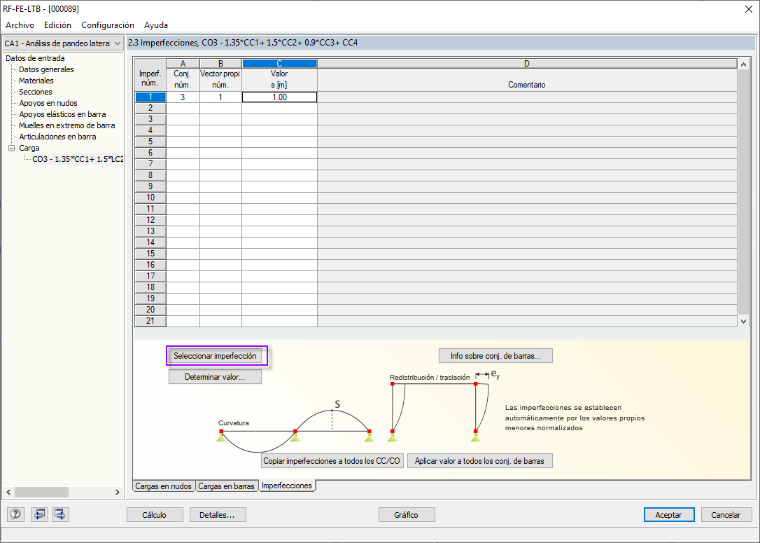Select column C header
This screenshot has height=543, width=760.
[279, 64]
